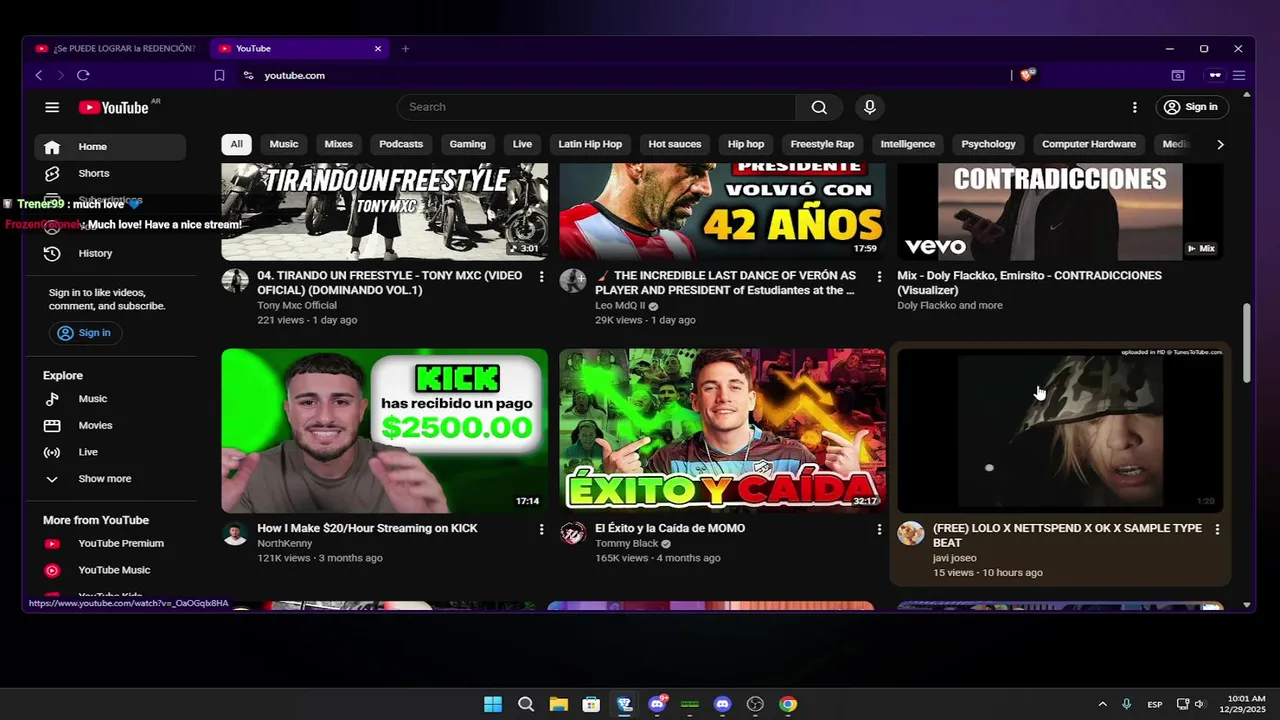Open options for Verón last dance video
Screen dimensions: 1280x720
[880, 276]
